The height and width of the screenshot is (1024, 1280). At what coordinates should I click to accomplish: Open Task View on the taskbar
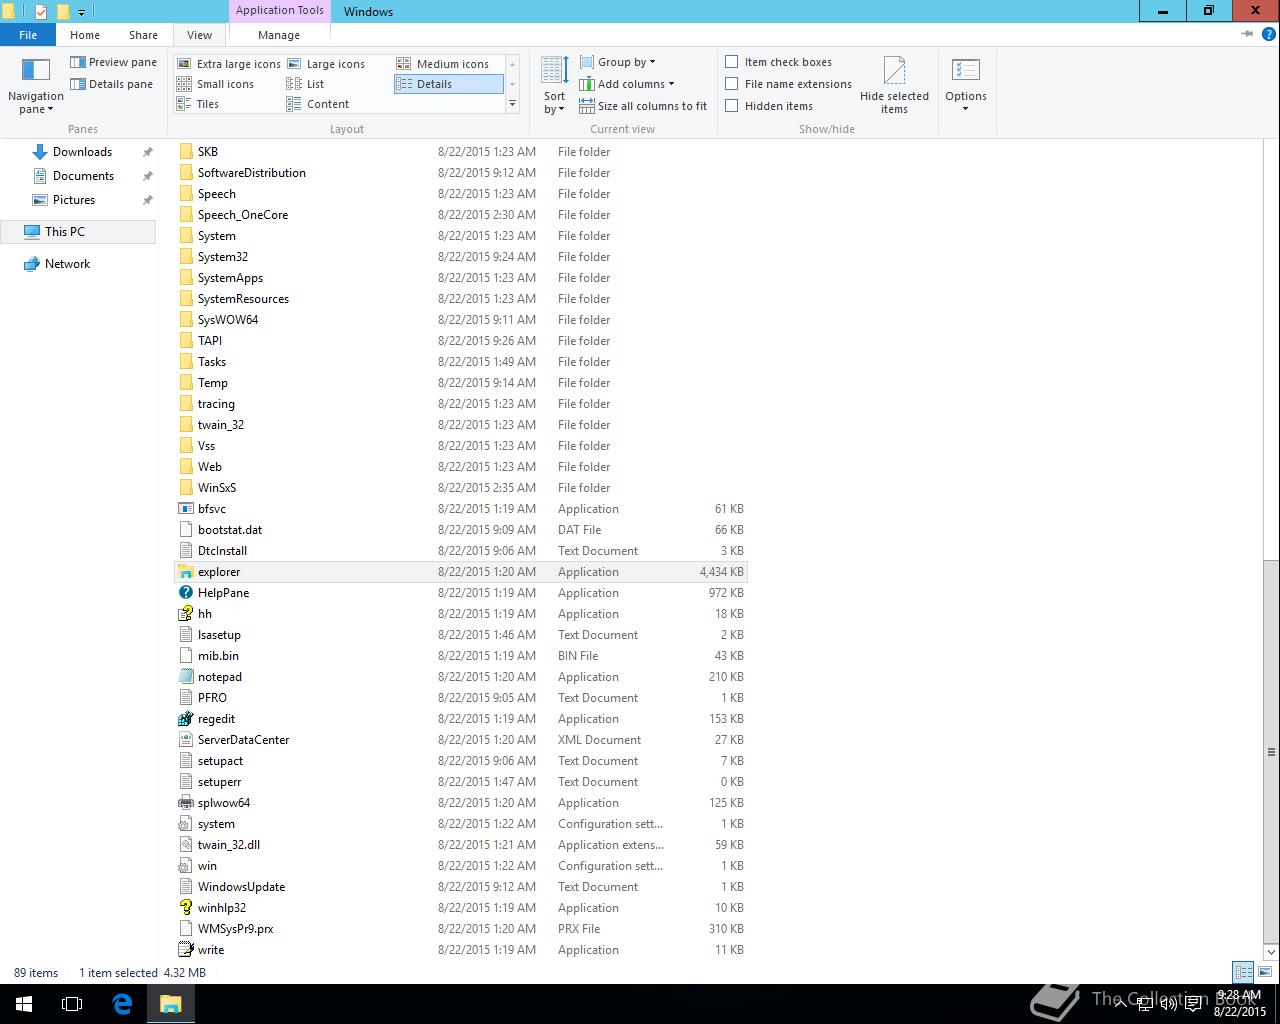(72, 1004)
